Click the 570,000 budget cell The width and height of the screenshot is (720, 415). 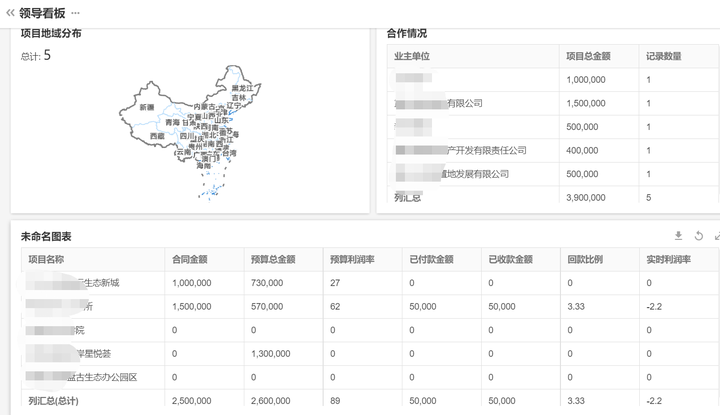click(x=267, y=306)
